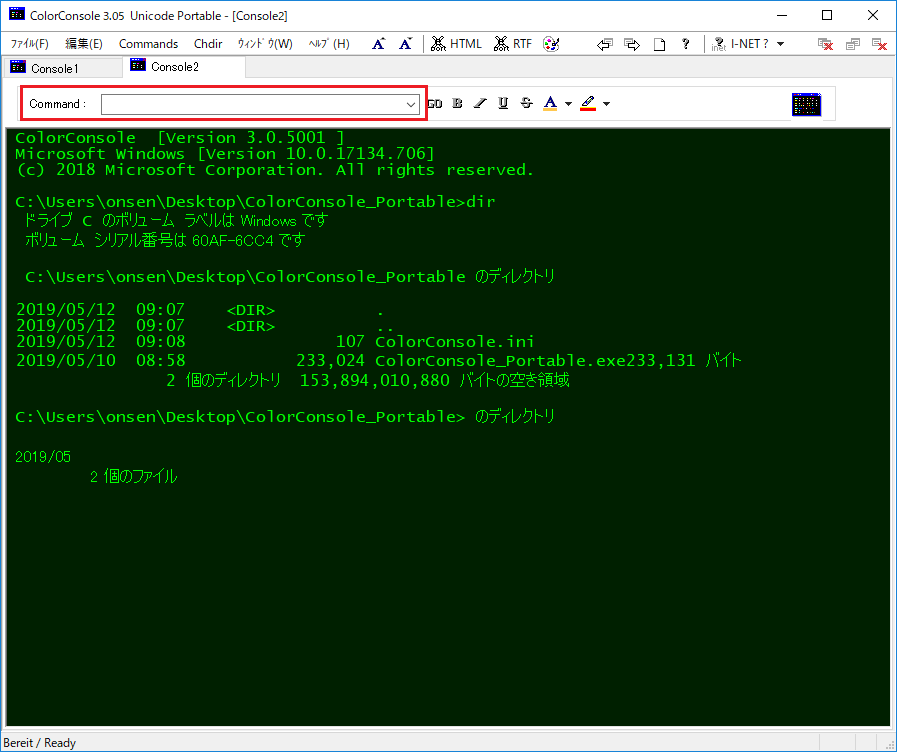Click the GO button beside command box
The image size is (897, 752).
(x=435, y=104)
